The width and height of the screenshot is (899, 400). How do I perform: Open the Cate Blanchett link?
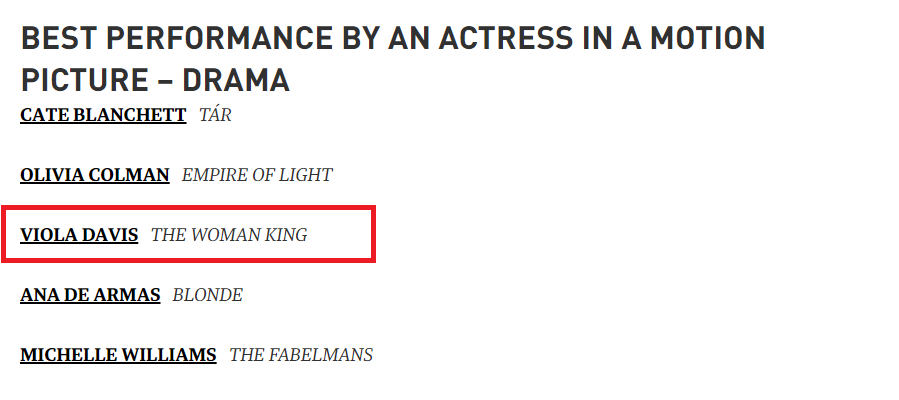(103, 115)
